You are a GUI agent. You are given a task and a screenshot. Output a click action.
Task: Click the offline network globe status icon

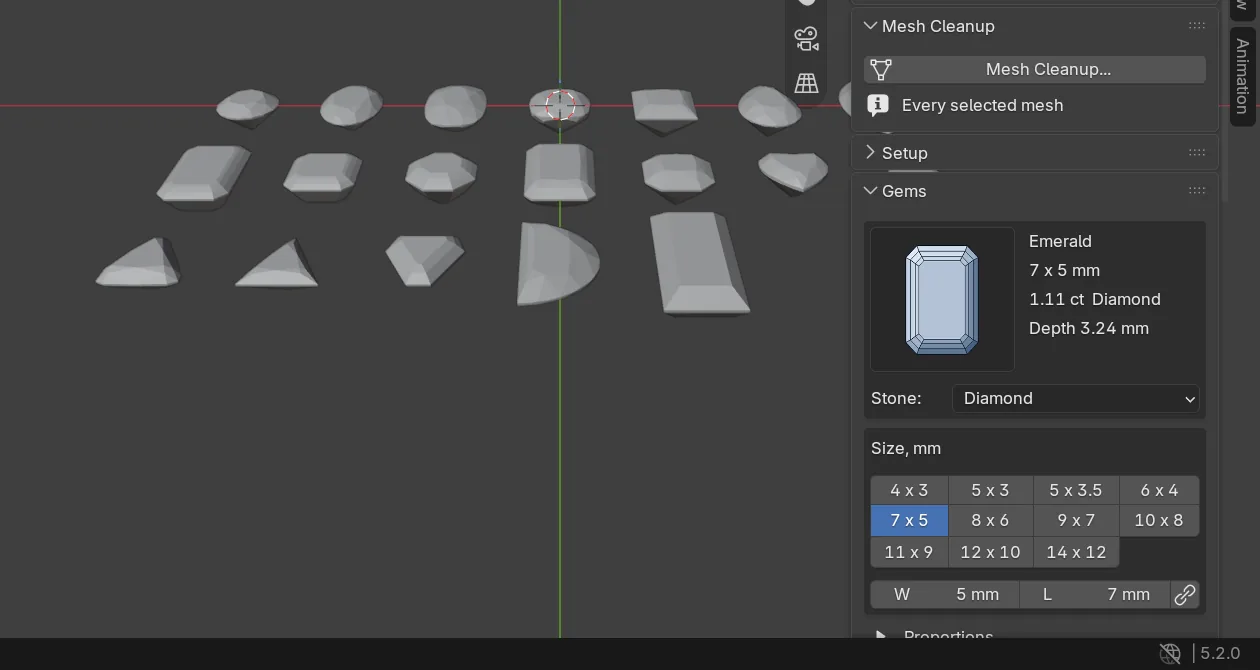(1170, 654)
